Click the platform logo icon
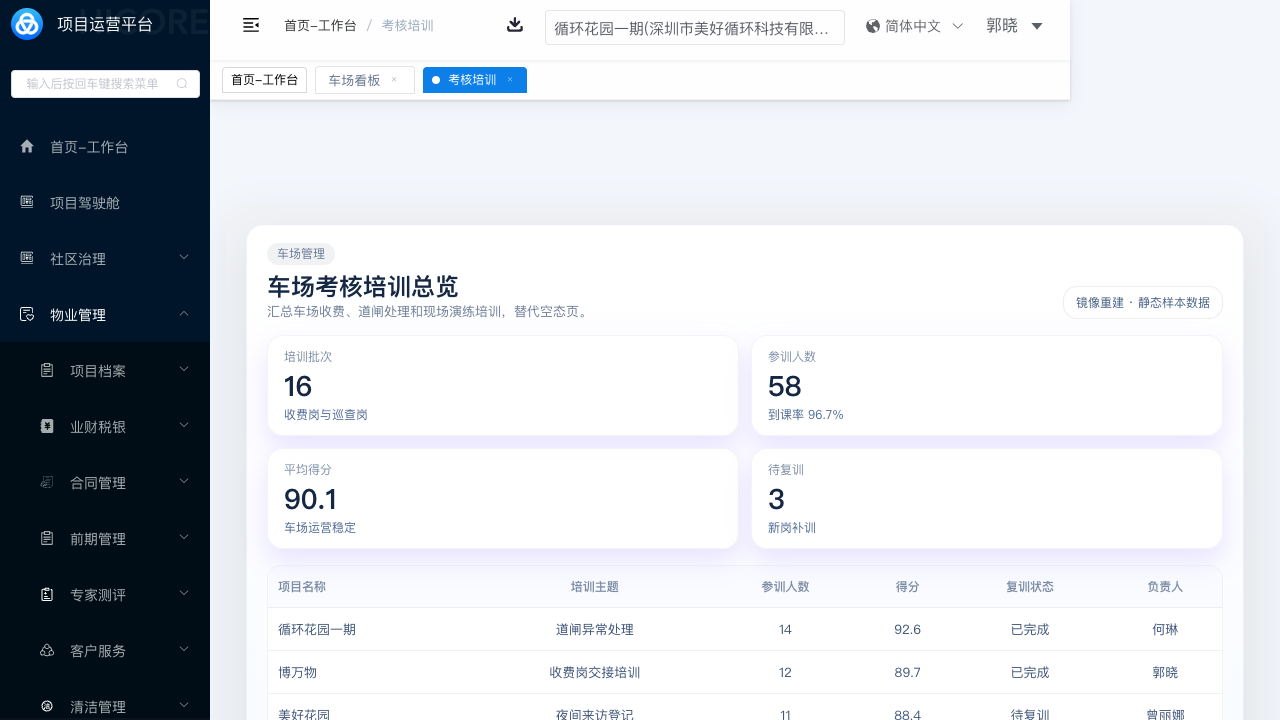This screenshot has height=720, width=1280. [x=27, y=24]
